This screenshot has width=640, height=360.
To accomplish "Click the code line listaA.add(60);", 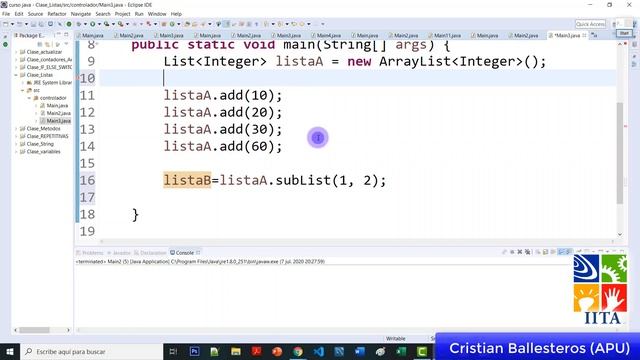I will coord(223,146).
